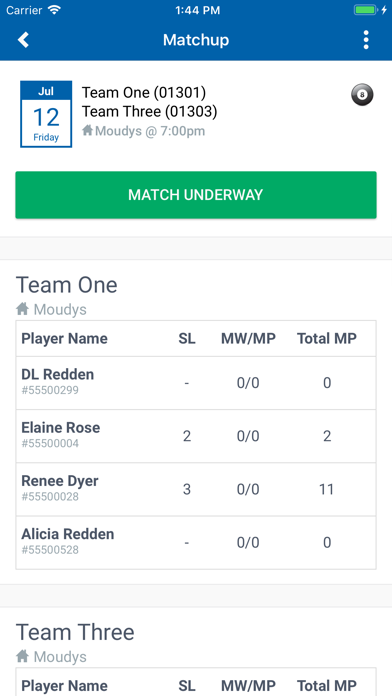
Task: Open the three-dot overflow menu
Action: click(366, 40)
